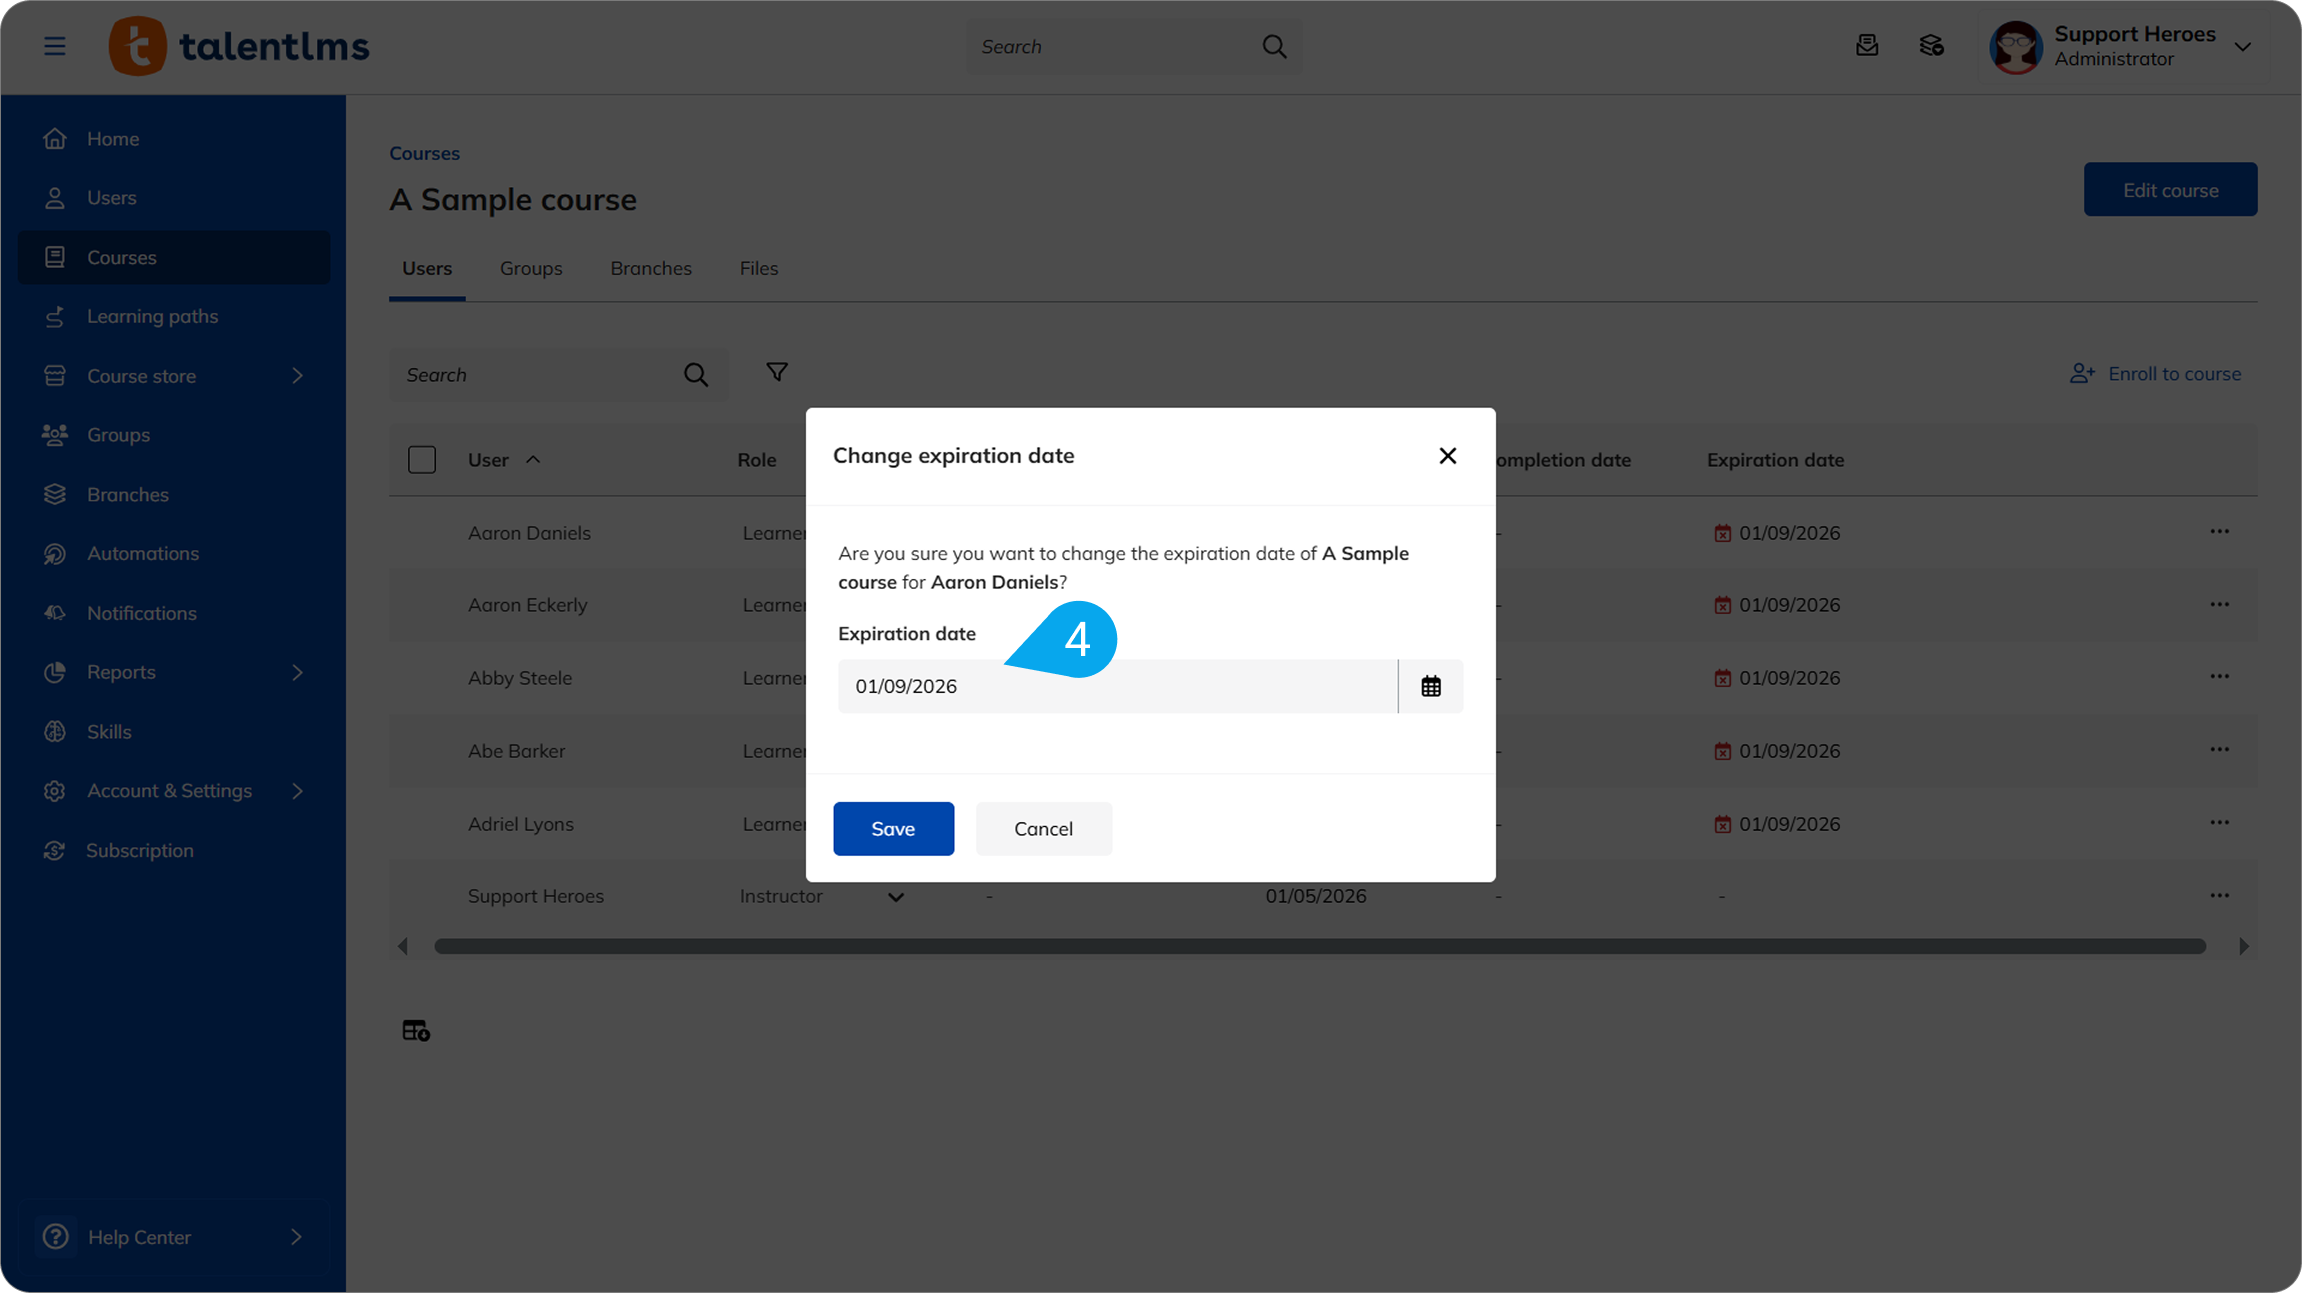Click the filter funnel icon
Viewport: 2302px width, 1293px height.
tap(776, 372)
